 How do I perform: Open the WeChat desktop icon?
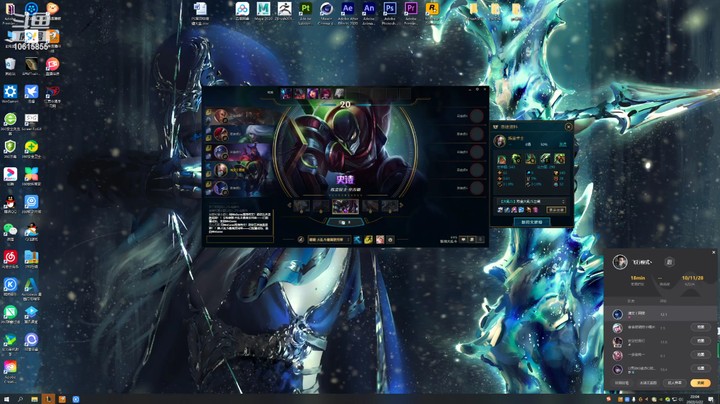[x=10, y=230]
